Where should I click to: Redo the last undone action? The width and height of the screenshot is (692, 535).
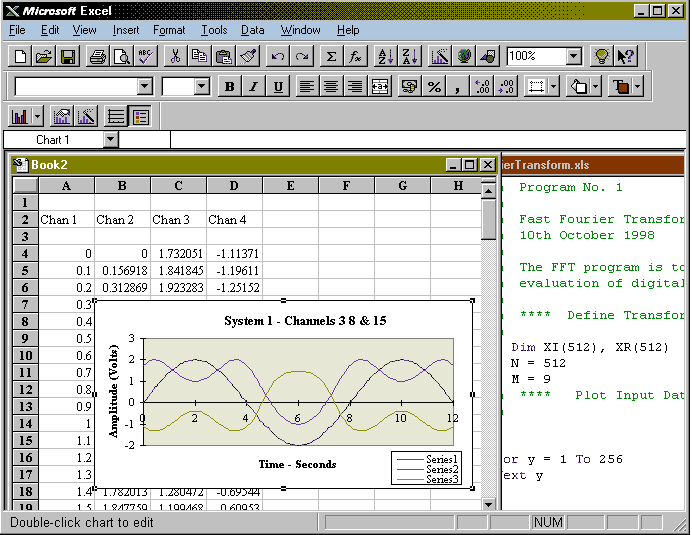pyautogui.click(x=301, y=57)
